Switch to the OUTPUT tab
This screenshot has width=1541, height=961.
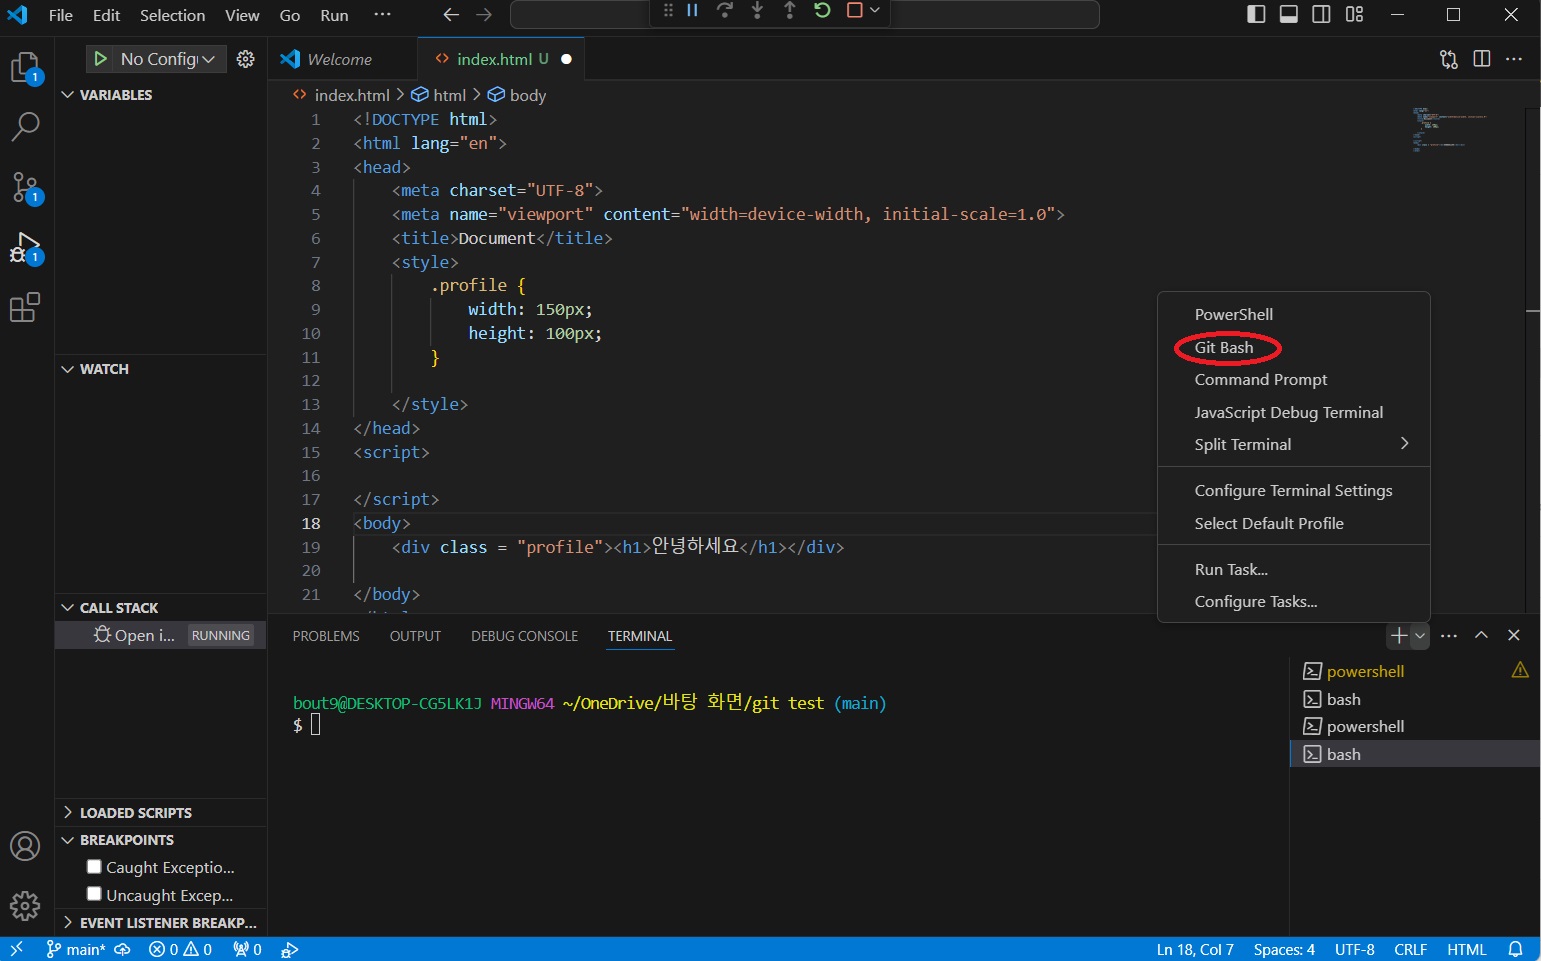[x=415, y=636]
